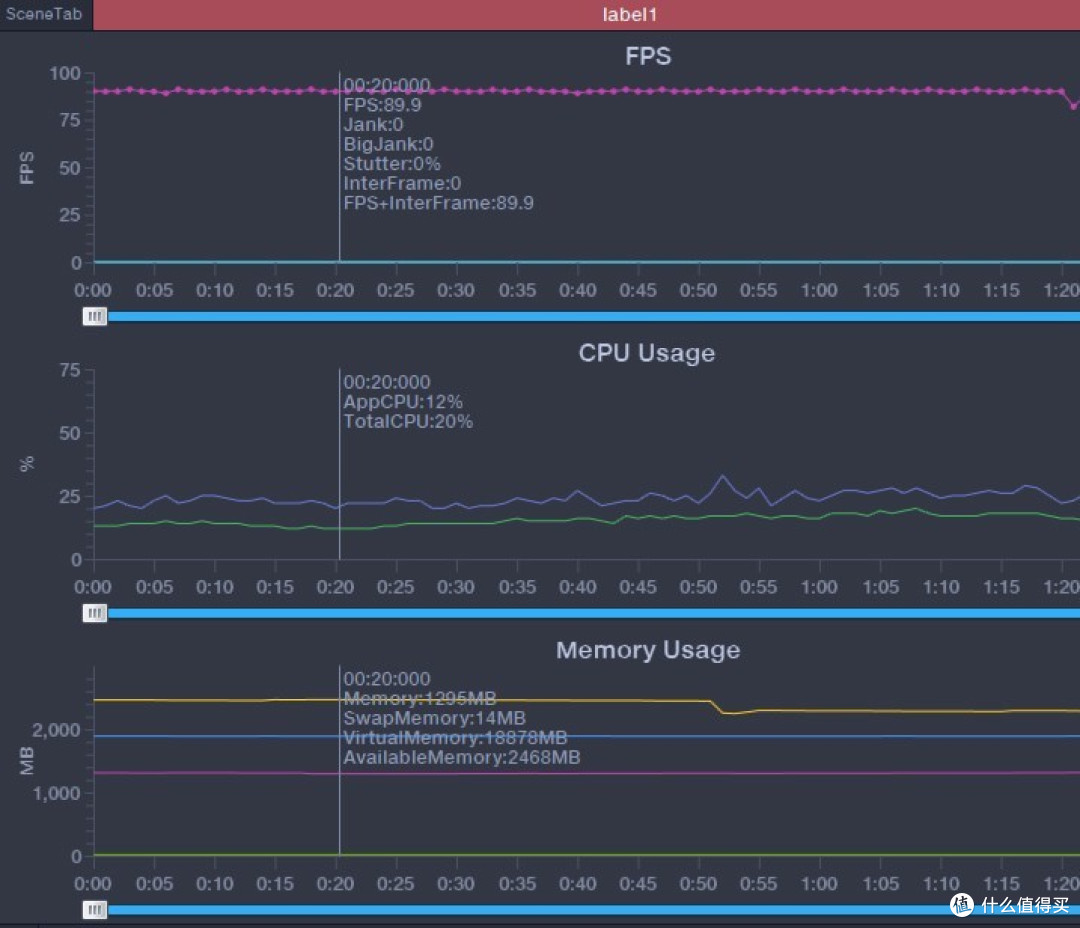This screenshot has height=928, width=1080.
Task: Click the blue scrollbar under Memory Usage chart
Action: [x=520, y=910]
